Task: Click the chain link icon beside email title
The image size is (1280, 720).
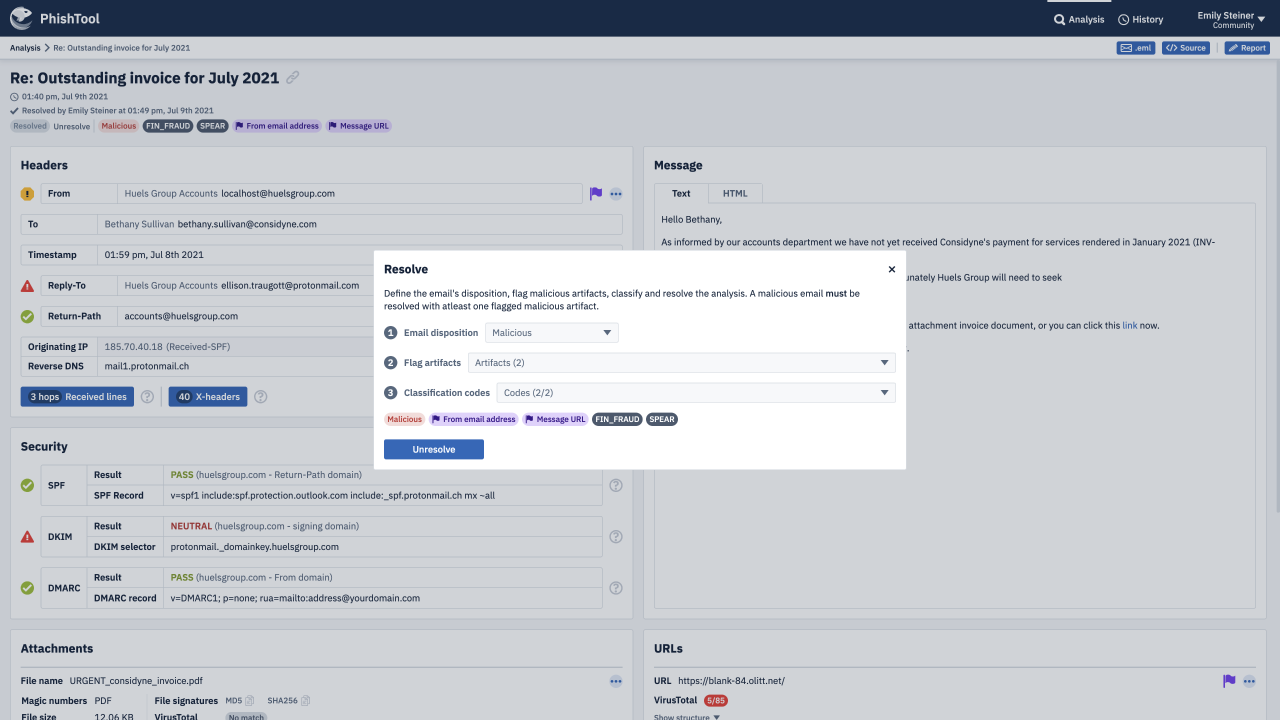Action: tap(293, 78)
